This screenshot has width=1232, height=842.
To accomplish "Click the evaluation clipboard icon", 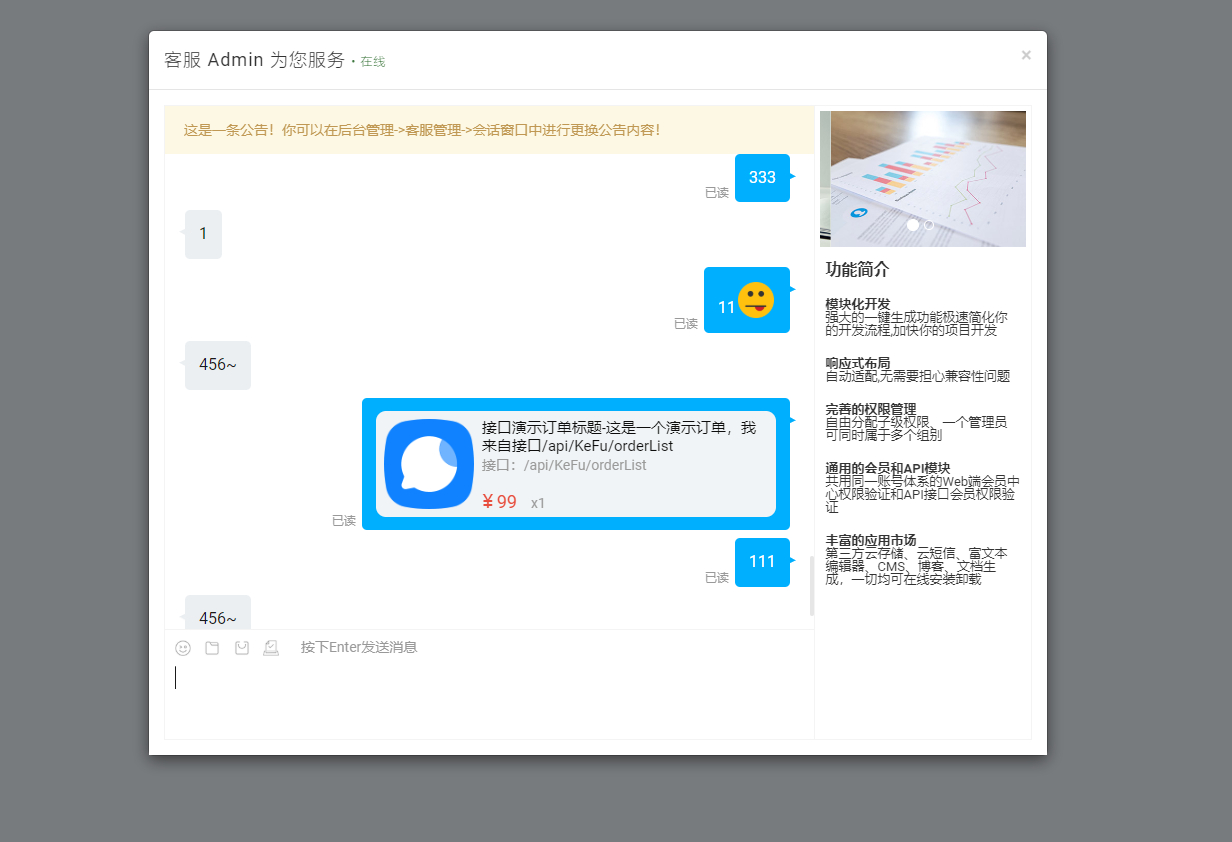I will pos(272,648).
